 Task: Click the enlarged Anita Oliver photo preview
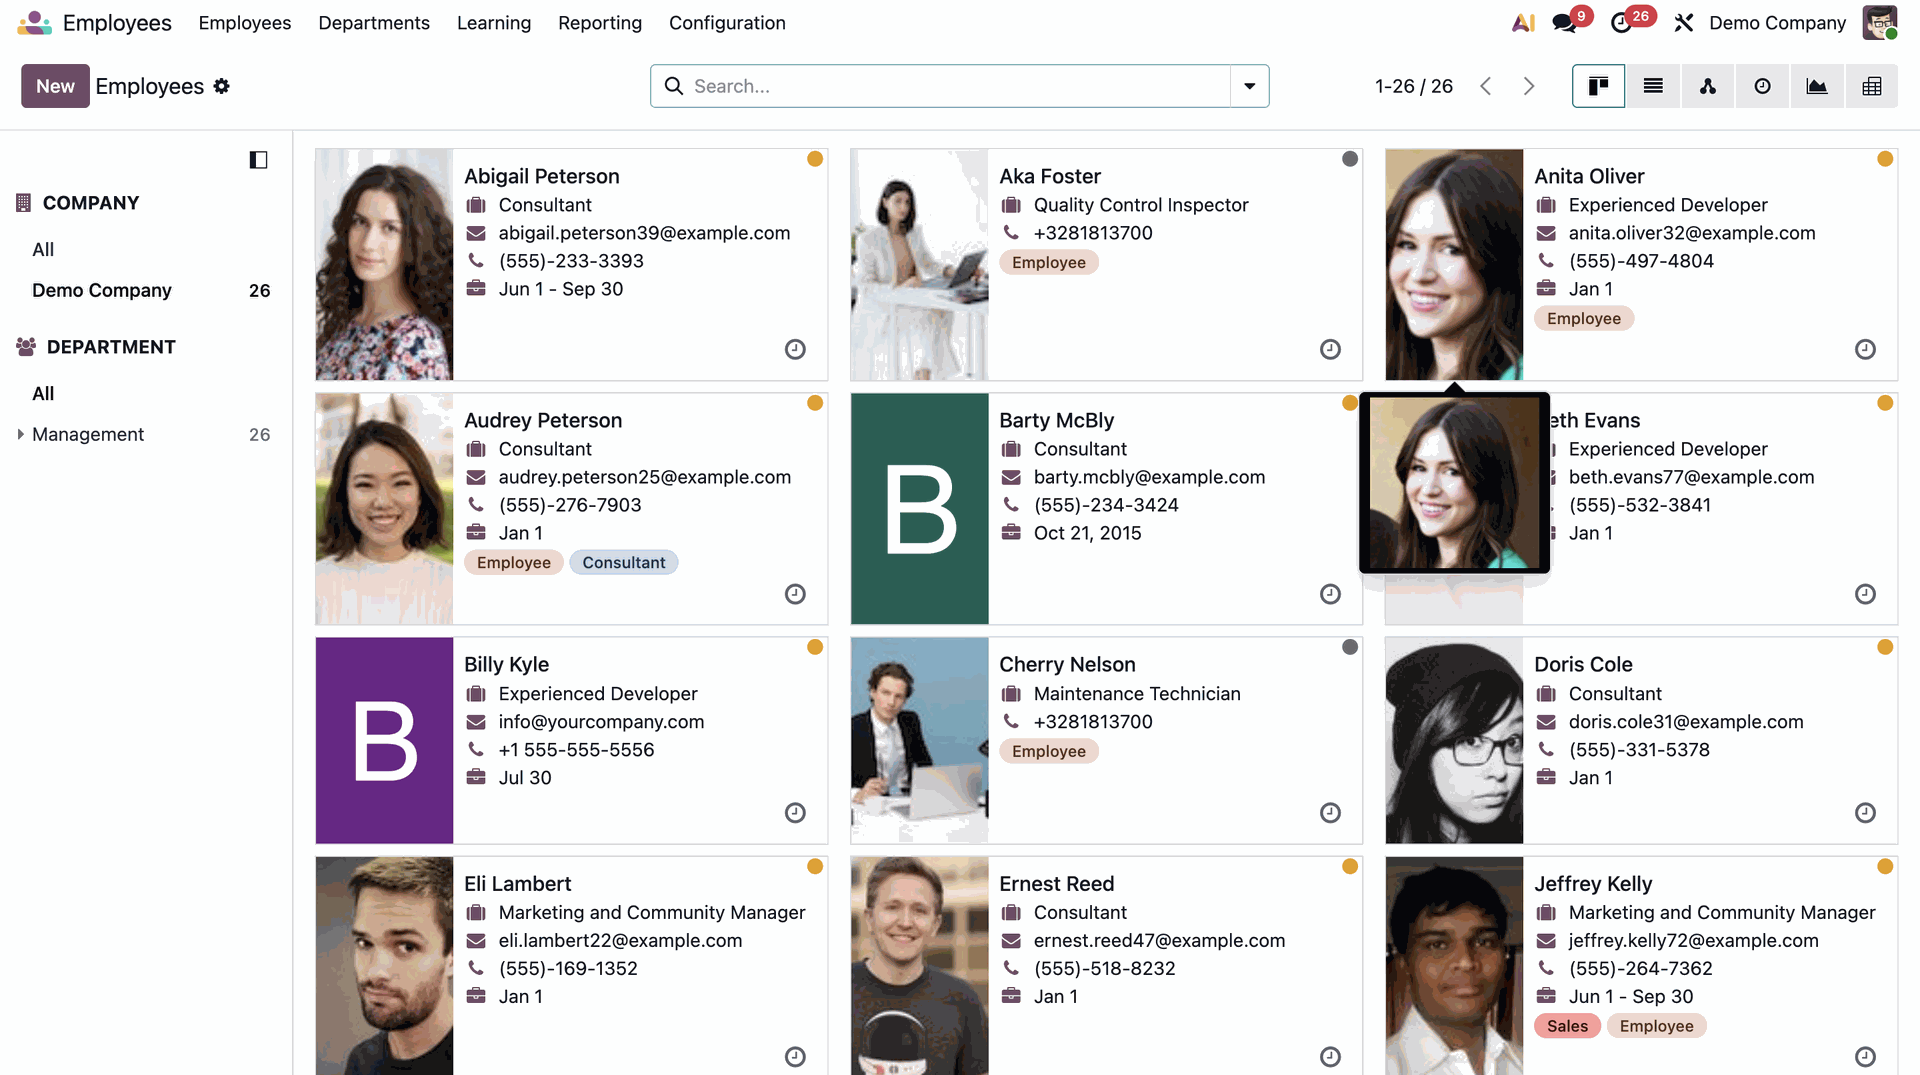1454,483
